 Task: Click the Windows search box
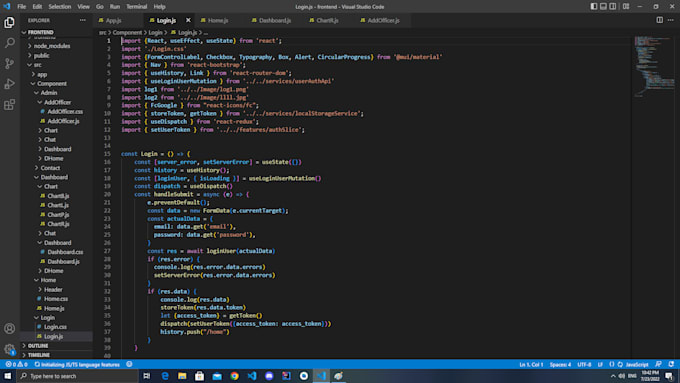click(x=78, y=376)
